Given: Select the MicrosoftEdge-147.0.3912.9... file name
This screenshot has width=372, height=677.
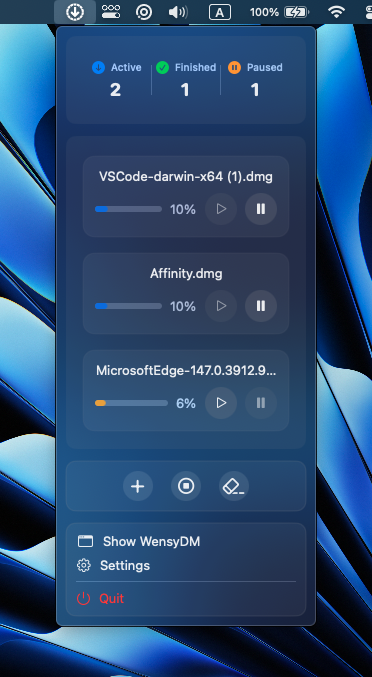Looking at the screenshot, I should click(186, 370).
